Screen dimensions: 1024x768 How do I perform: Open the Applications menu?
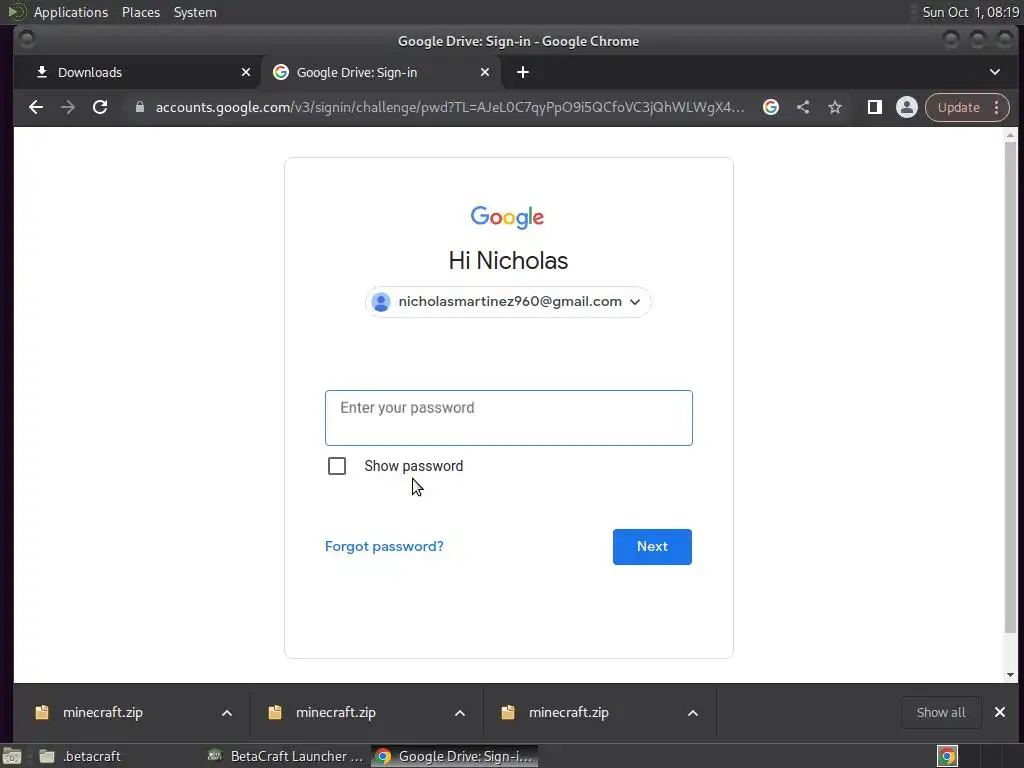tap(71, 12)
